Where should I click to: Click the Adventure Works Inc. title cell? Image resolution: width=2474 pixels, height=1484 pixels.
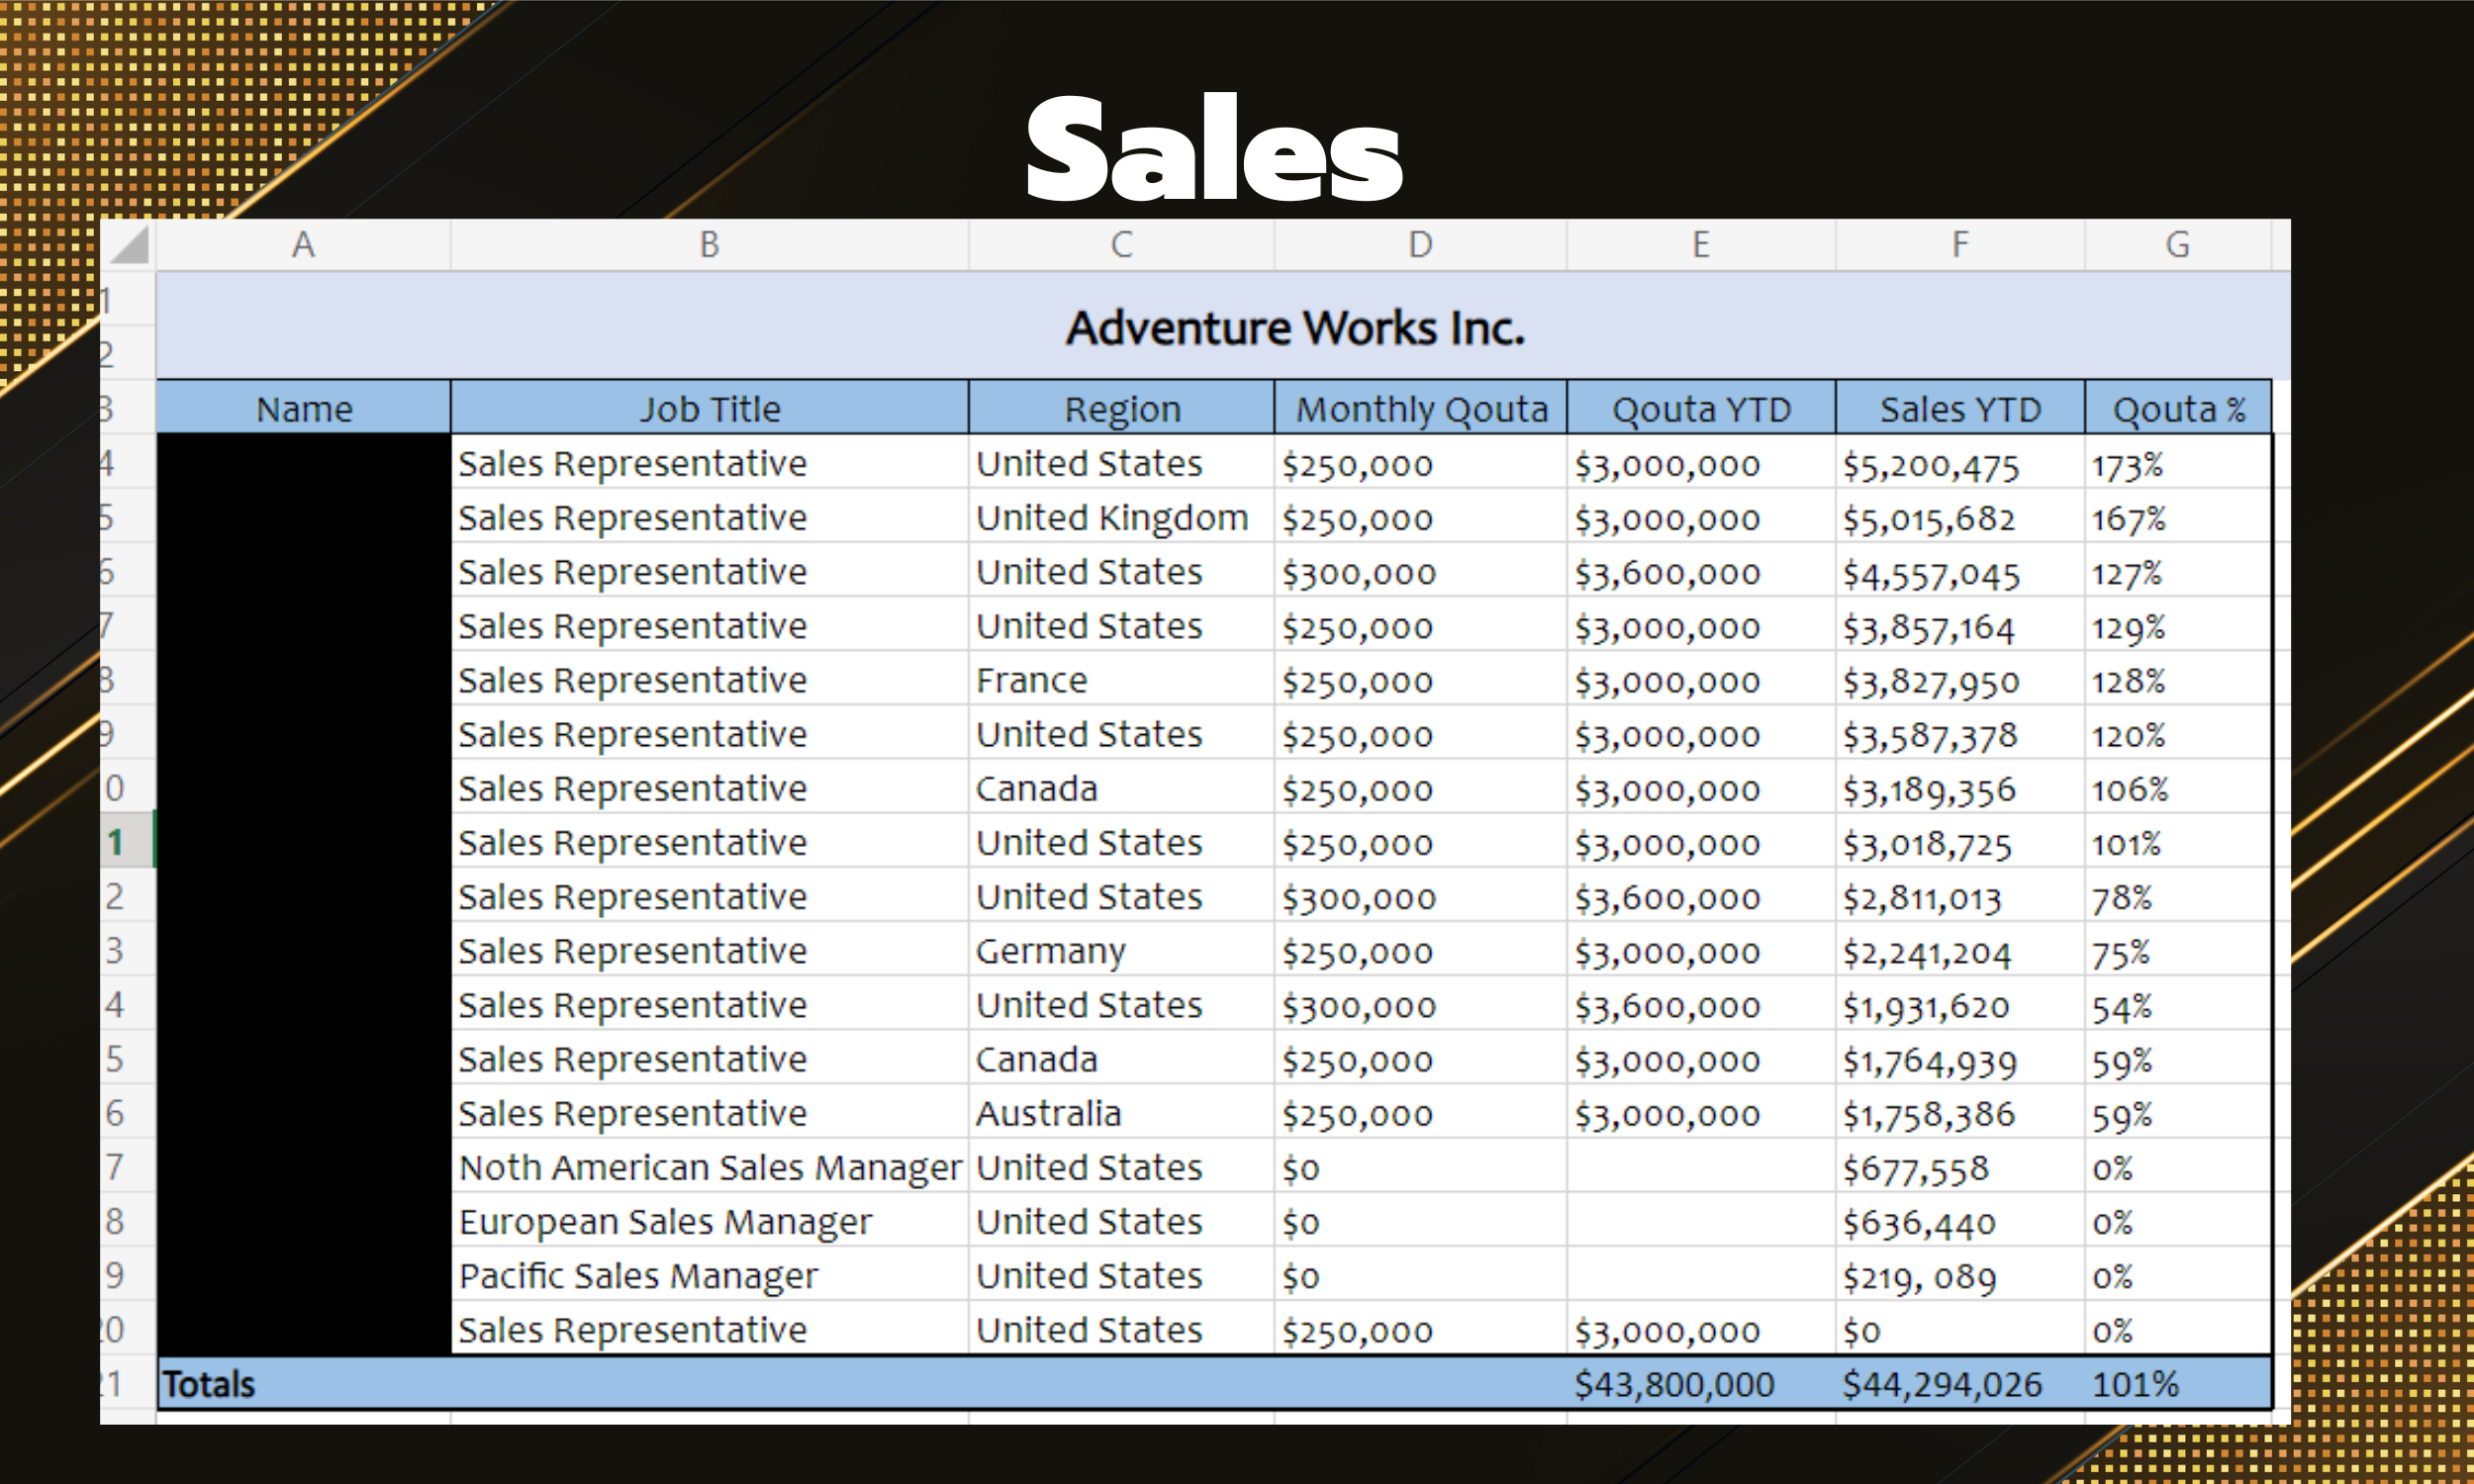(x=1294, y=328)
